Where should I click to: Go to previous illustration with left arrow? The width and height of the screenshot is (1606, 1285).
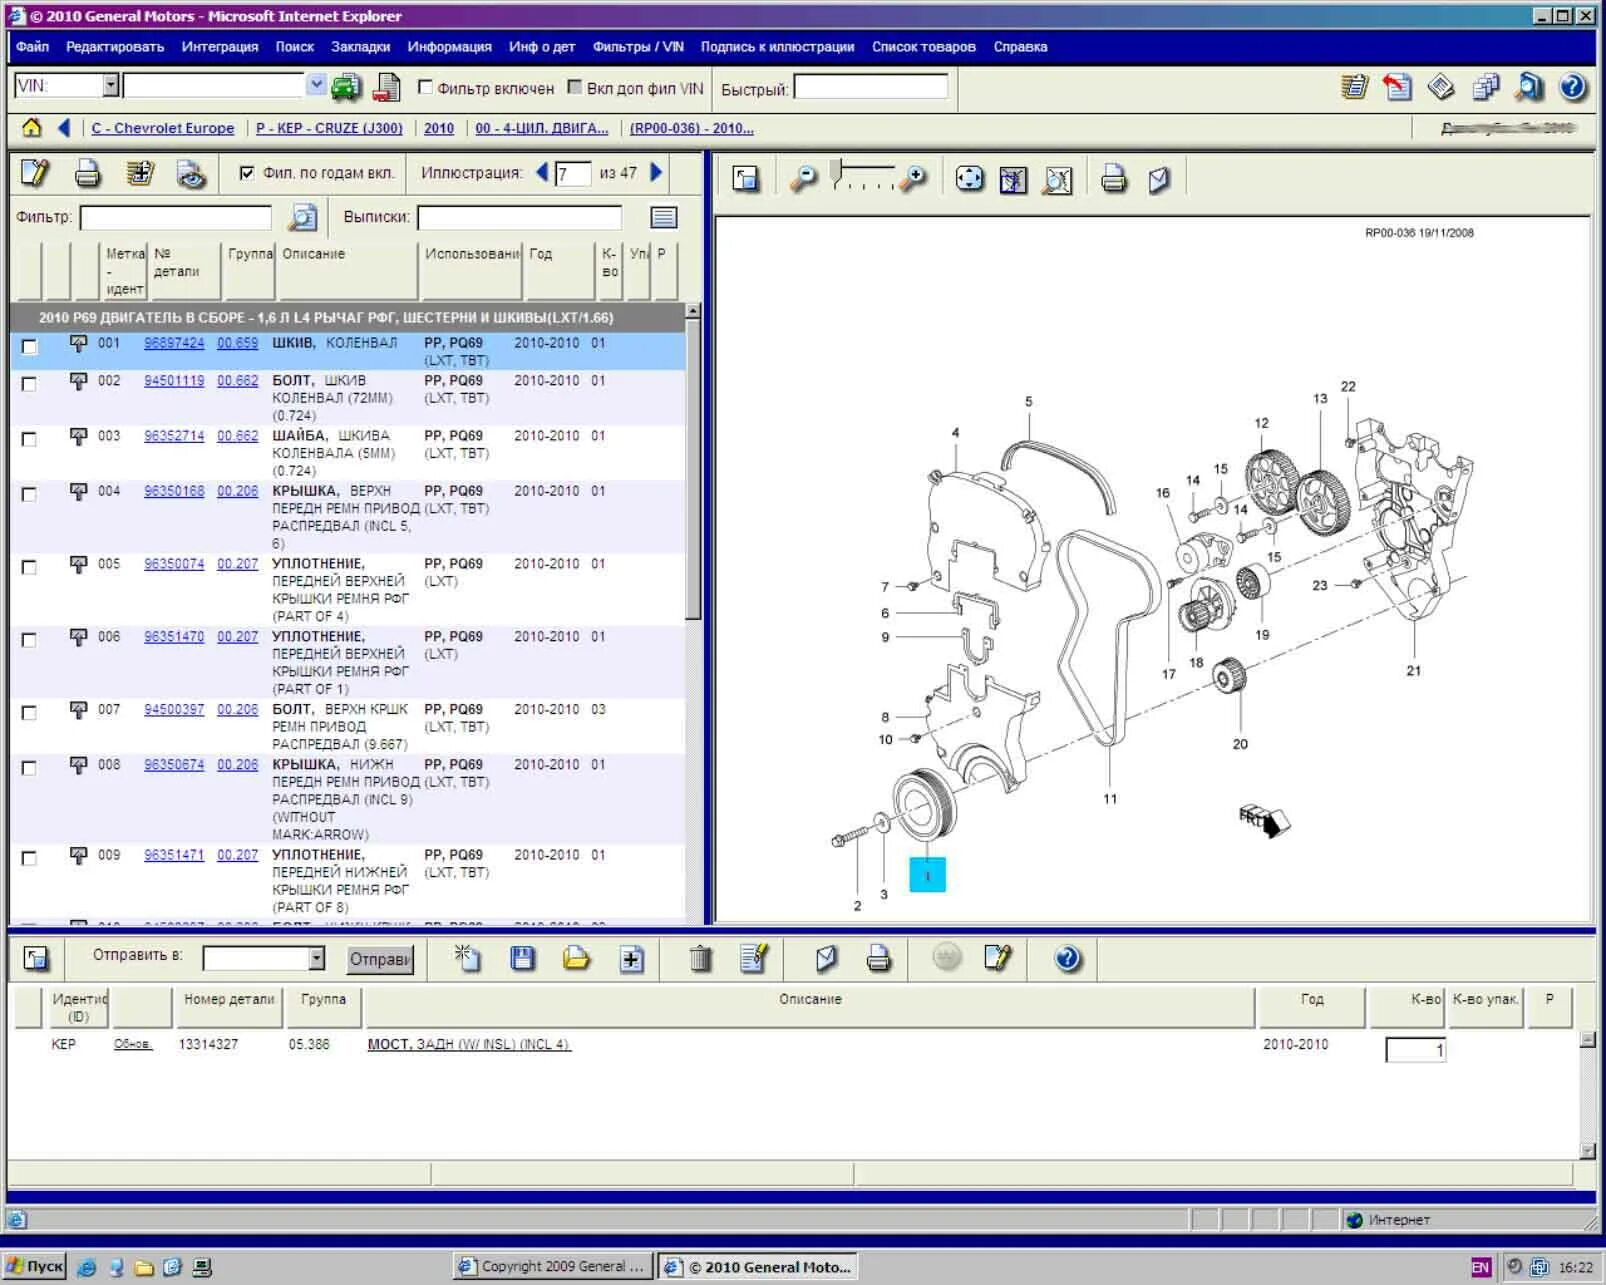(542, 172)
